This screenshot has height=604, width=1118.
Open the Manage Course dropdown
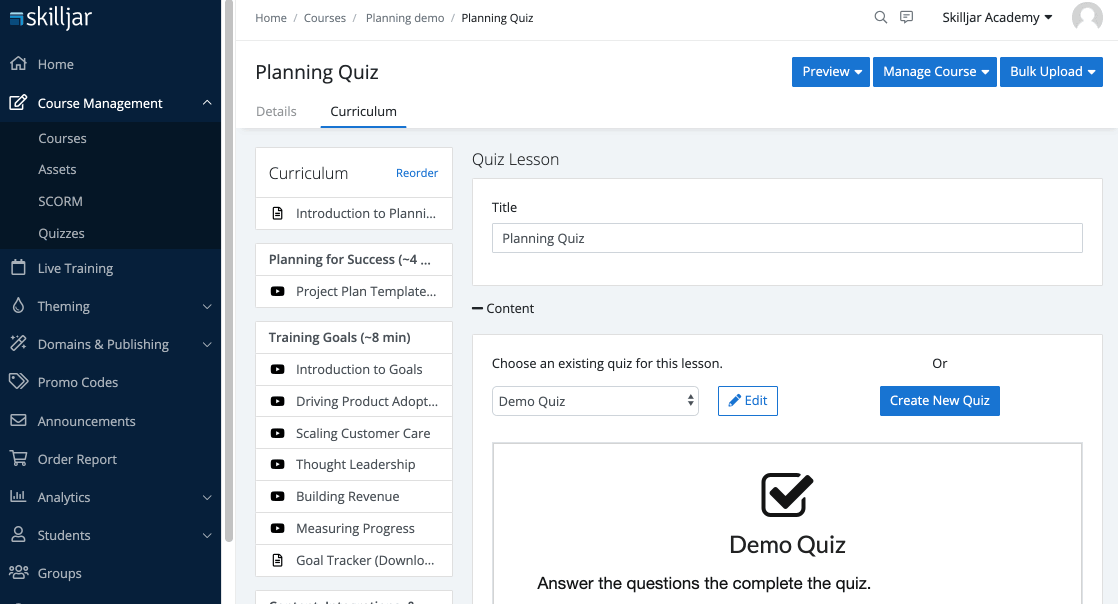click(935, 71)
